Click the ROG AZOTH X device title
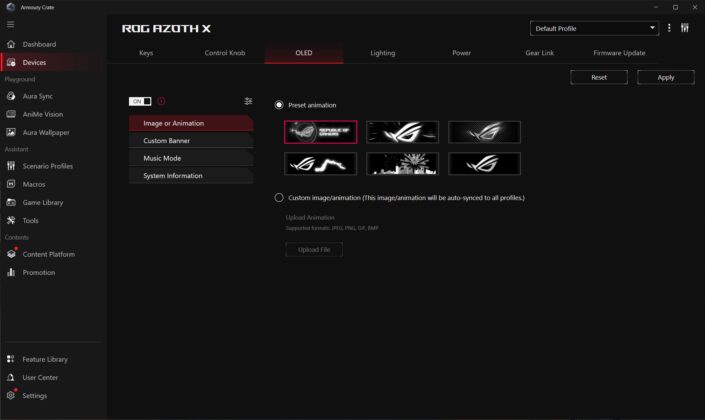Viewport: 705px width, 420px height. [166, 28]
